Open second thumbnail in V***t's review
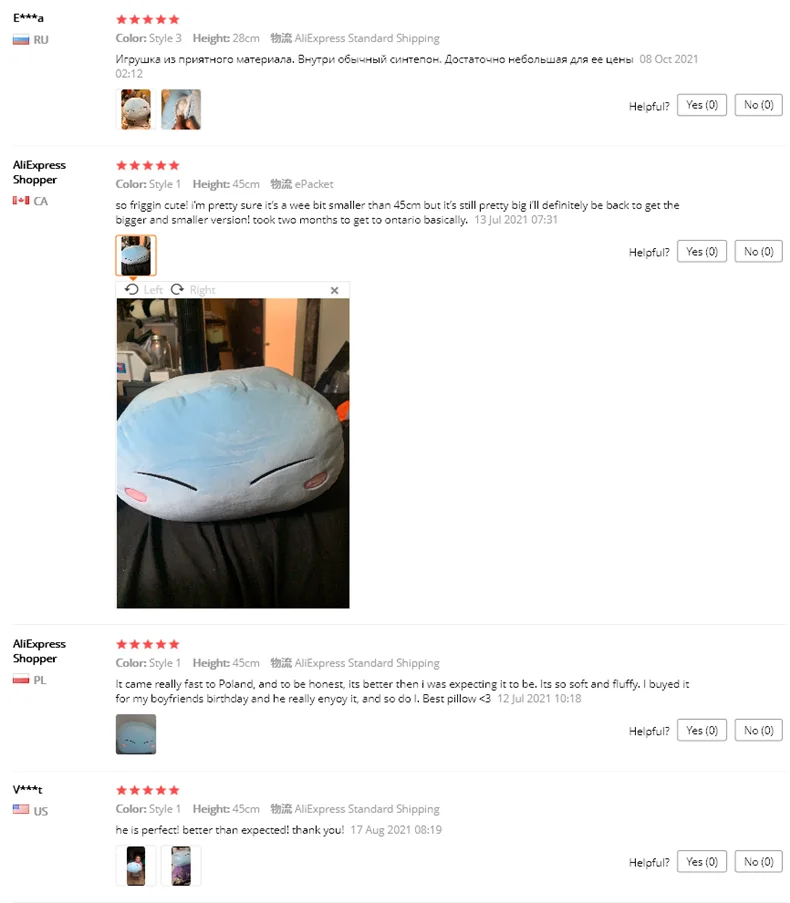This screenshot has width=790, height=903. pyautogui.click(x=181, y=866)
